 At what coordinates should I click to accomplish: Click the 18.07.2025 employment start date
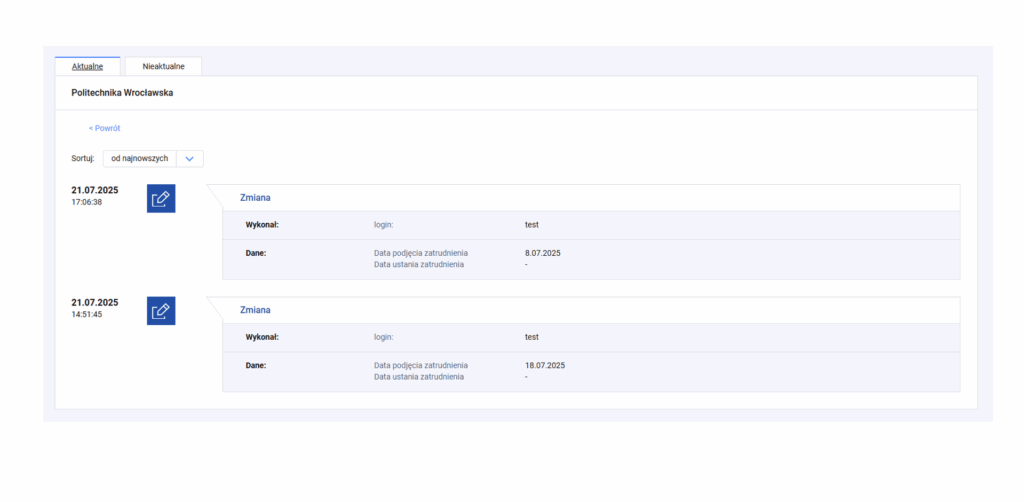(x=545, y=366)
